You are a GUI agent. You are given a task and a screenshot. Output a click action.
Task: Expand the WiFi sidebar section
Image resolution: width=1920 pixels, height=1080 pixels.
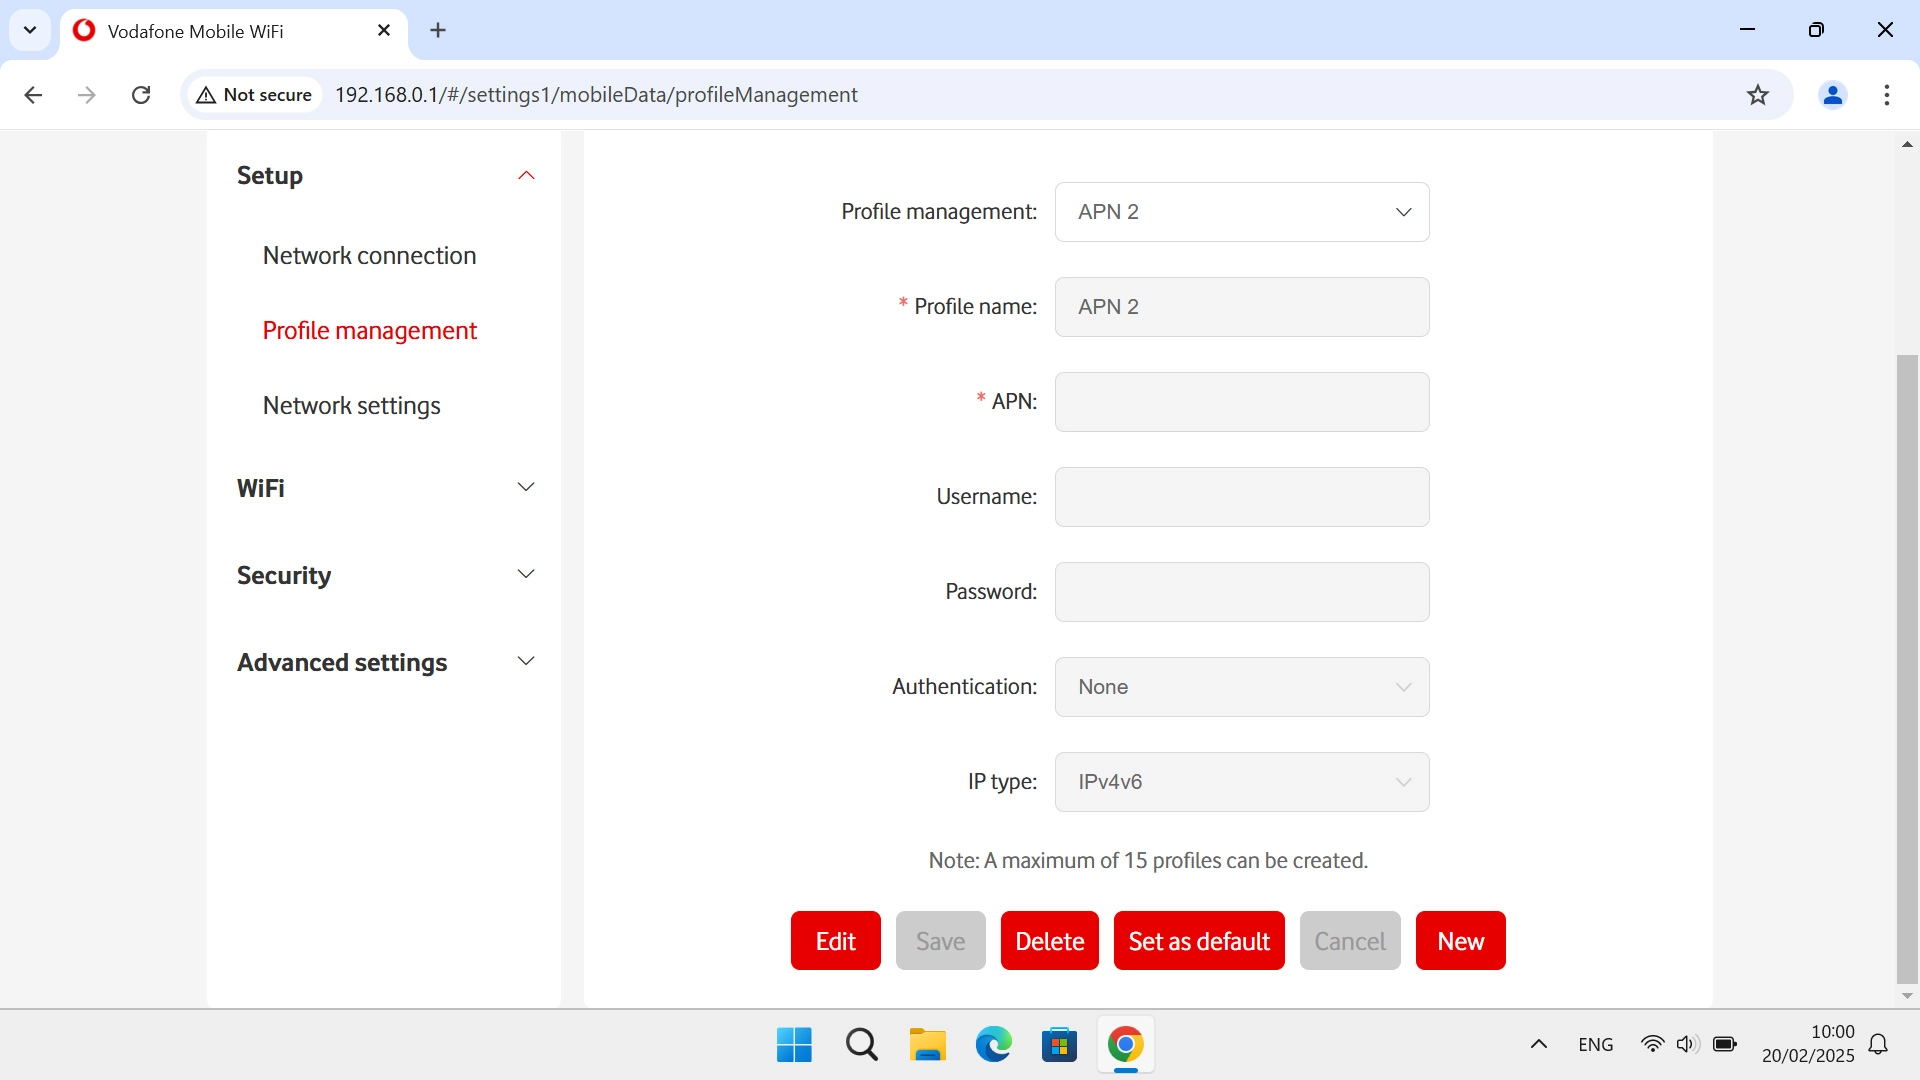385,488
